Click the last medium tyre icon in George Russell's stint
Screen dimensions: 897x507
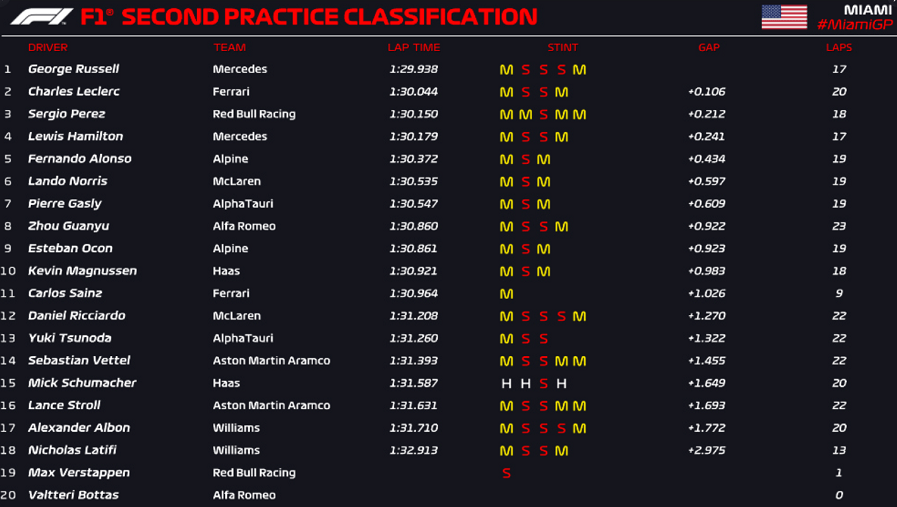(x=579, y=70)
